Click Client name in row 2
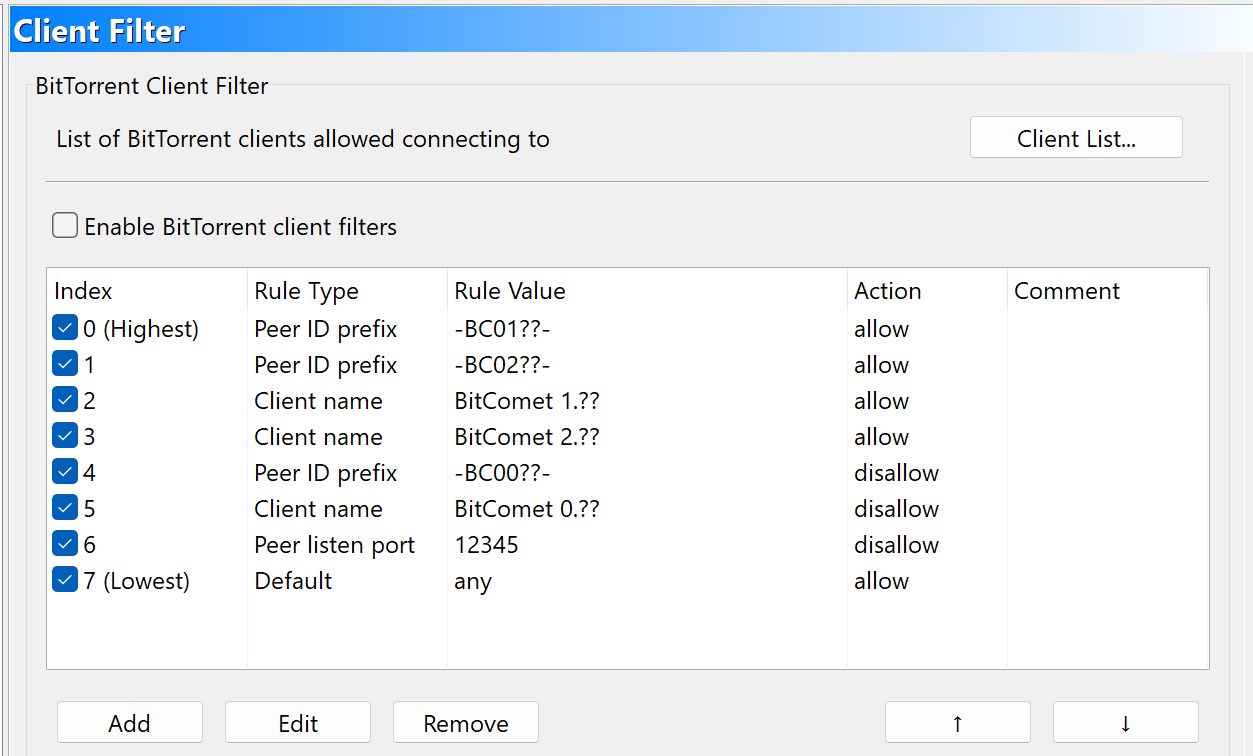The image size is (1253, 756). 318,401
